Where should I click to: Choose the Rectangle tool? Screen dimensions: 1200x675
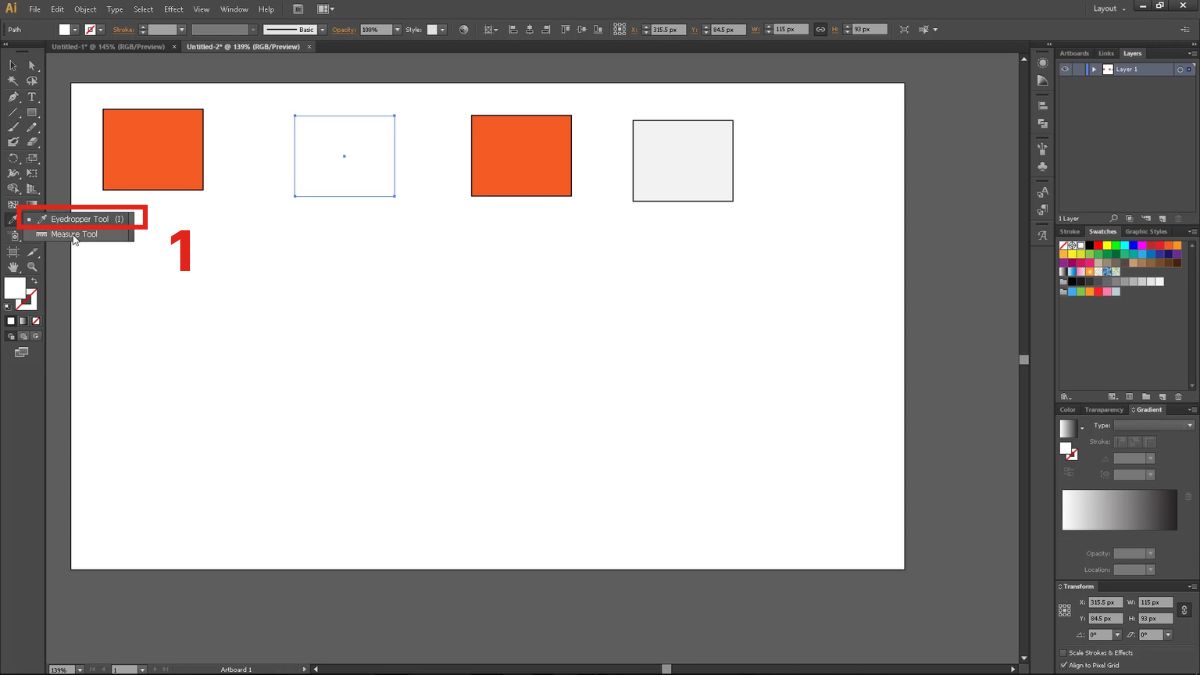32,112
